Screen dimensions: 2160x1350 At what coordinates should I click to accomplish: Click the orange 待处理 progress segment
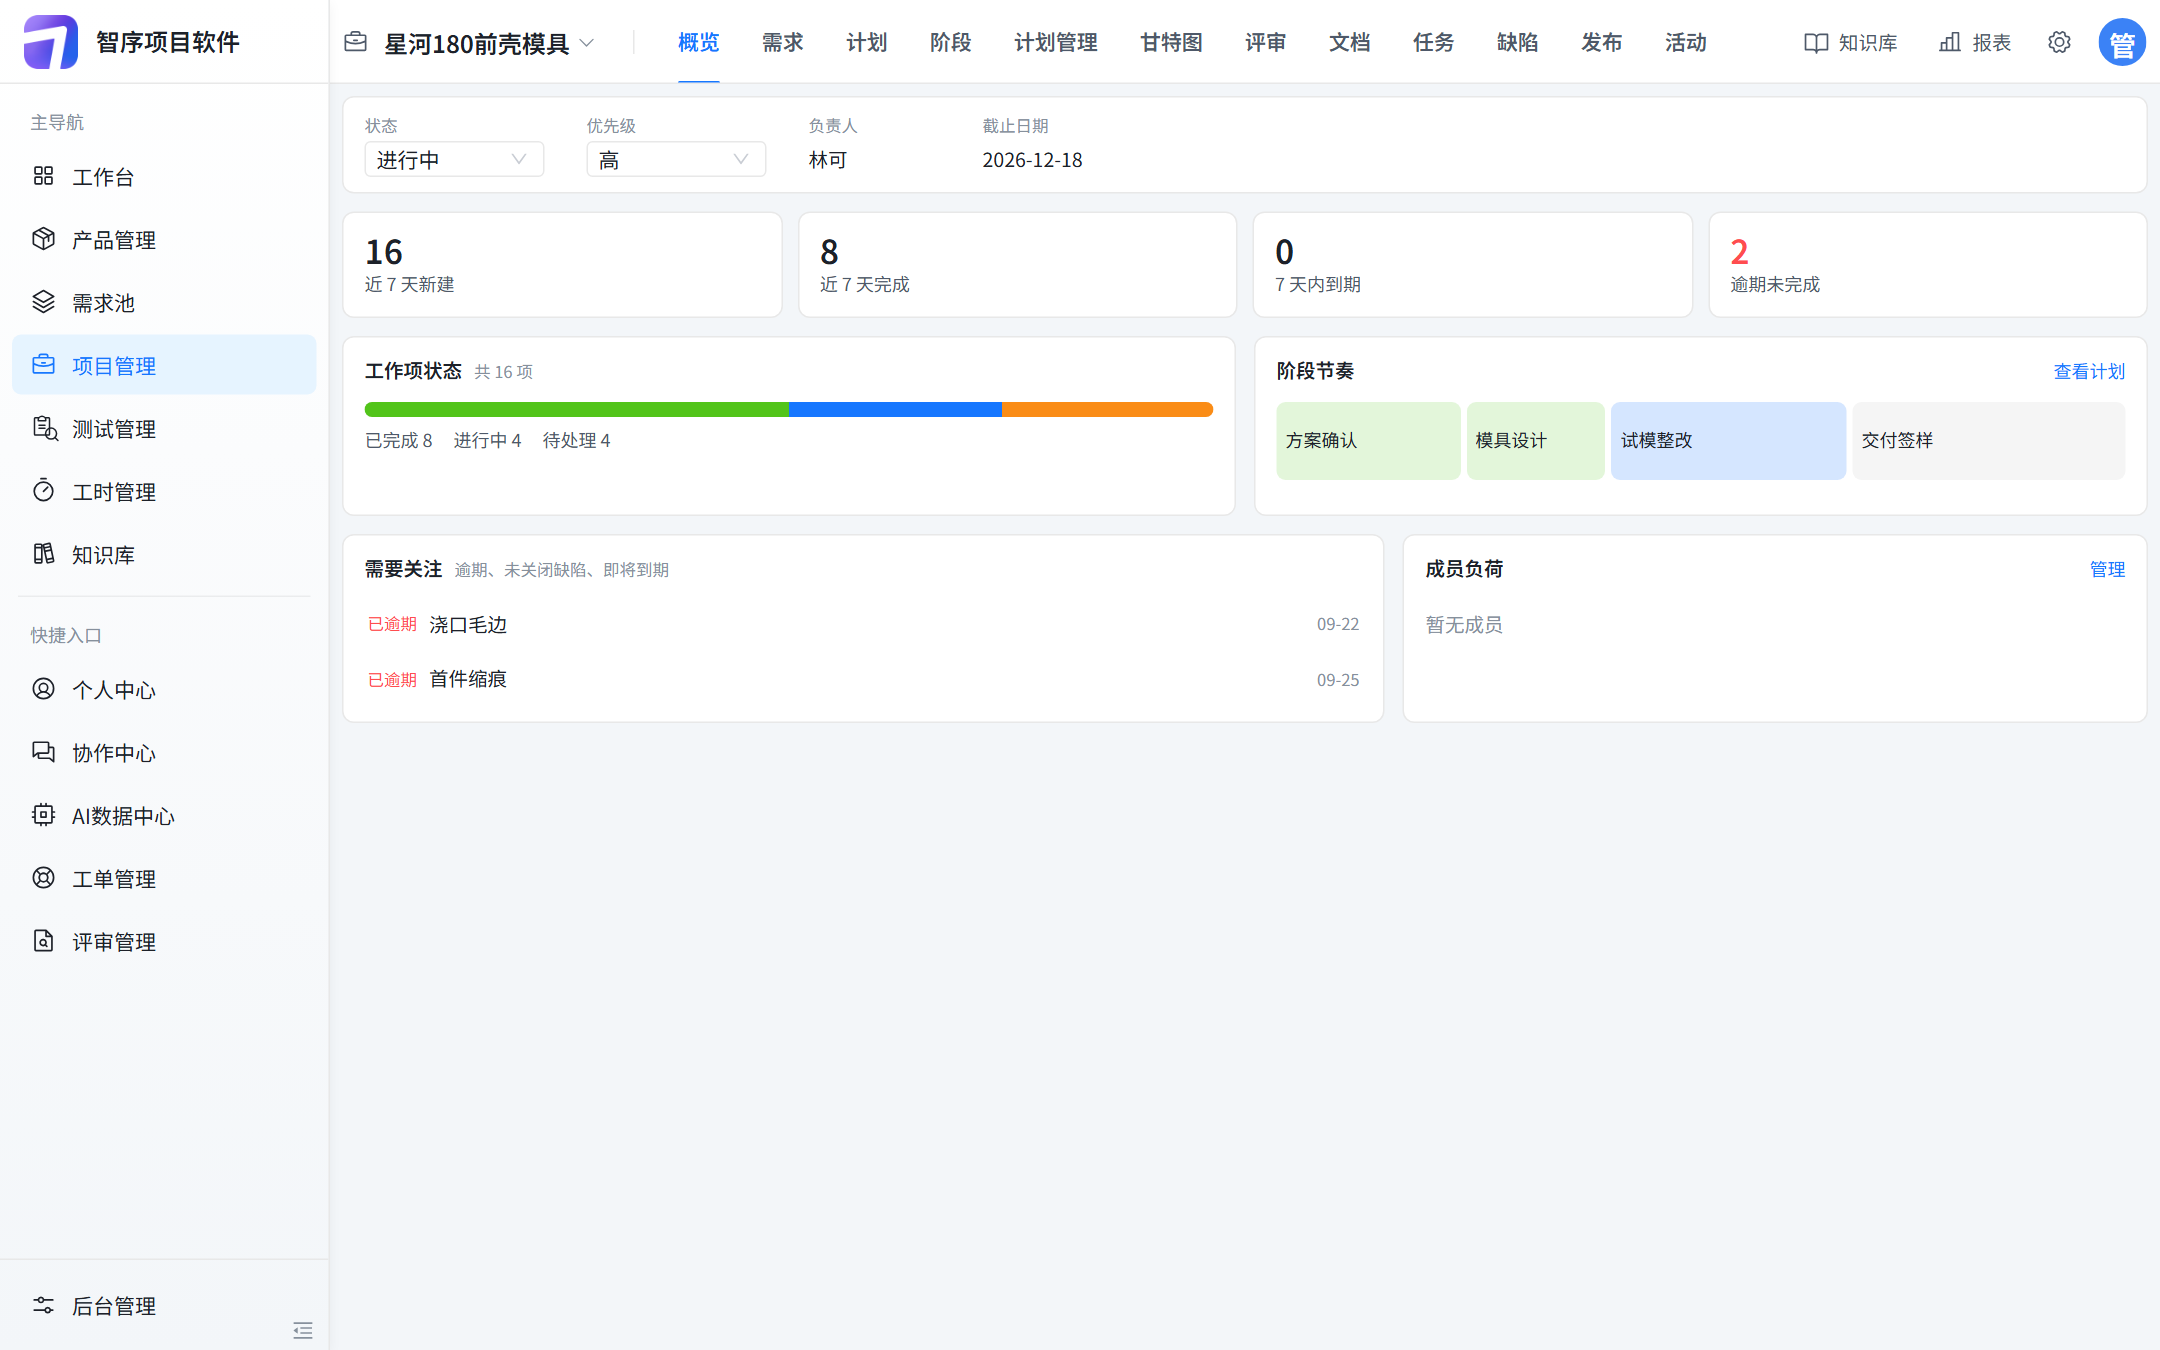1107,410
